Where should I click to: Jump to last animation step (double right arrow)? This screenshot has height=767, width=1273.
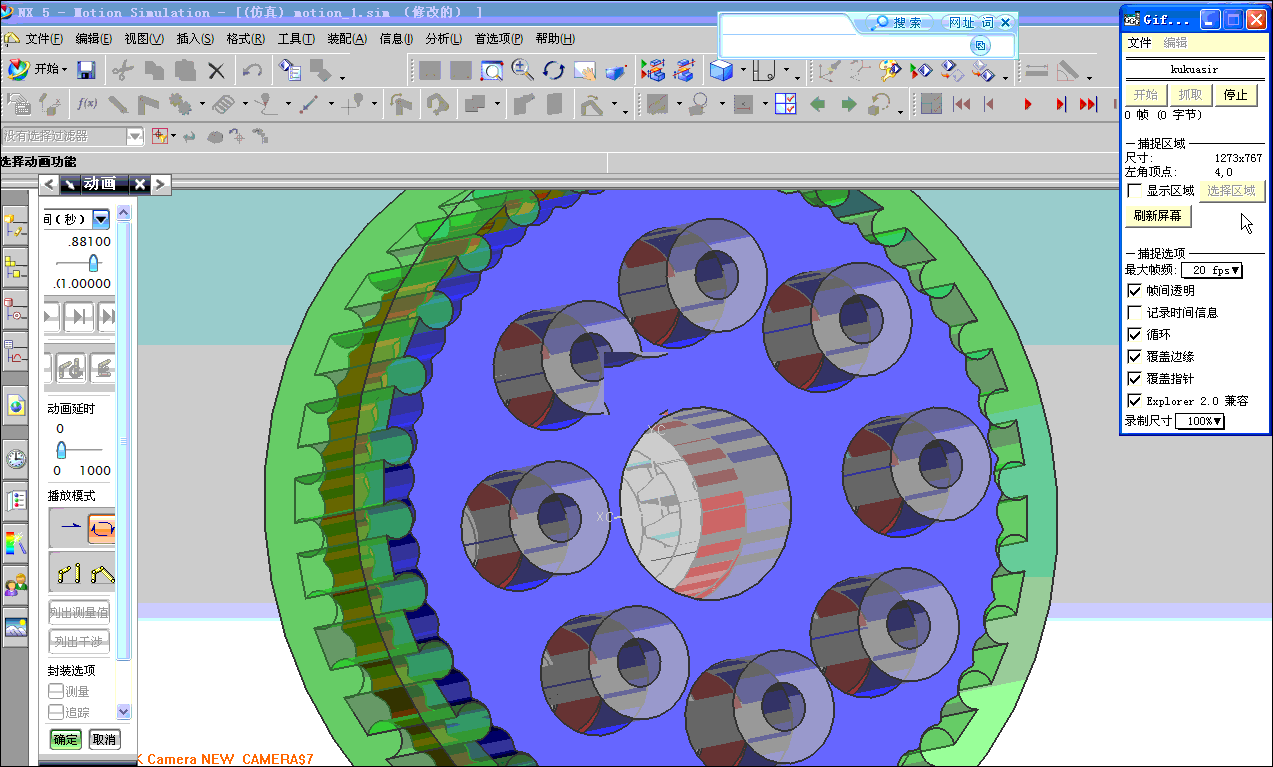tap(1088, 103)
